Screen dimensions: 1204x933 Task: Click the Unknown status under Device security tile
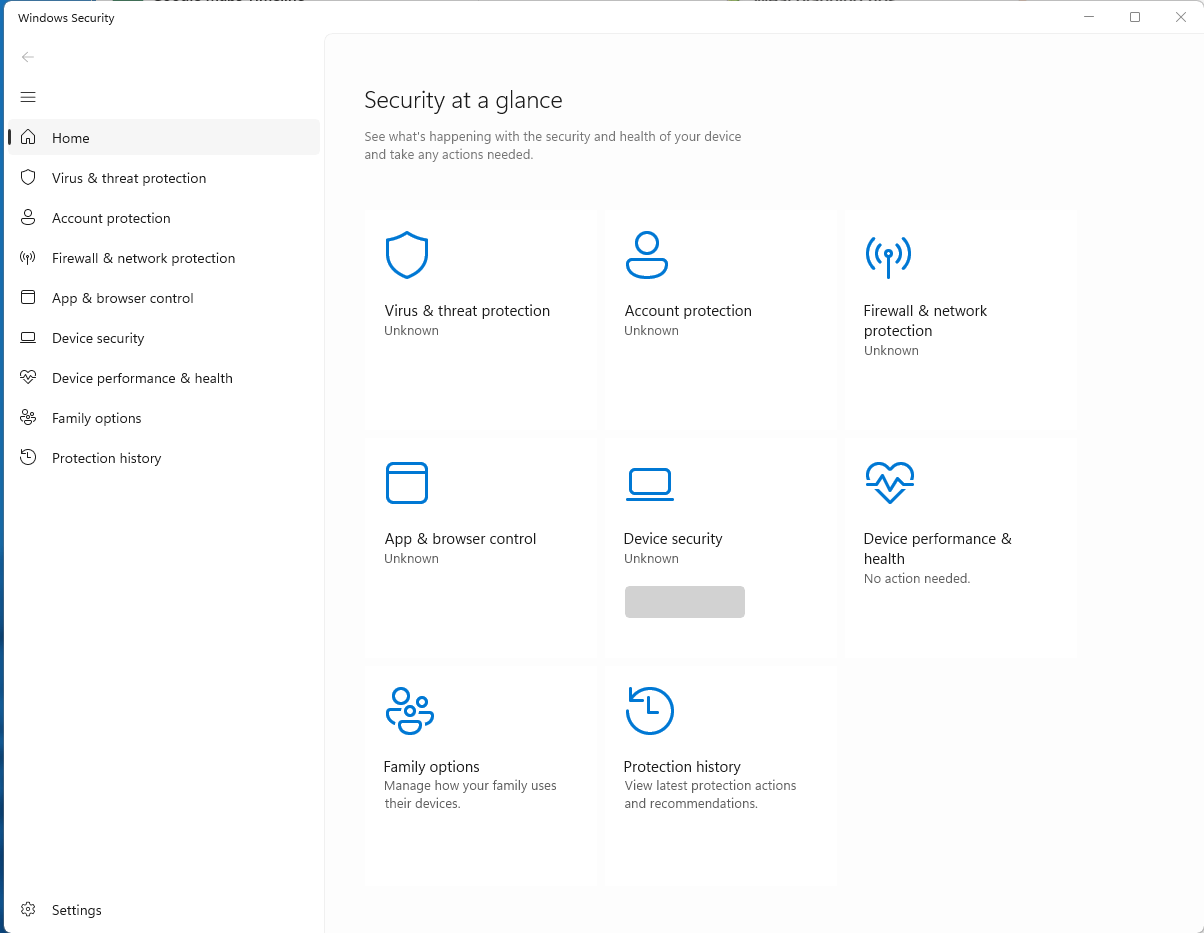click(x=651, y=558)
